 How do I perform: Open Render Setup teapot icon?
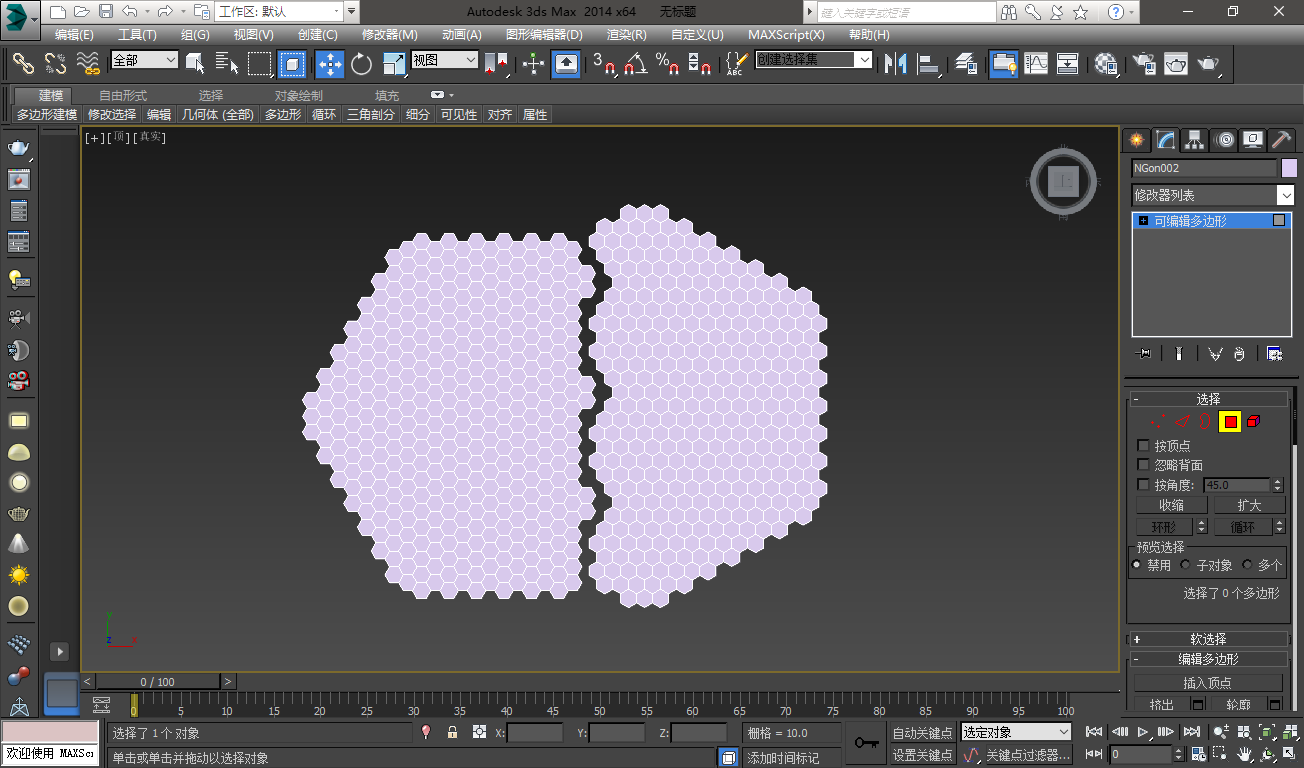[x=1143, y=64]
